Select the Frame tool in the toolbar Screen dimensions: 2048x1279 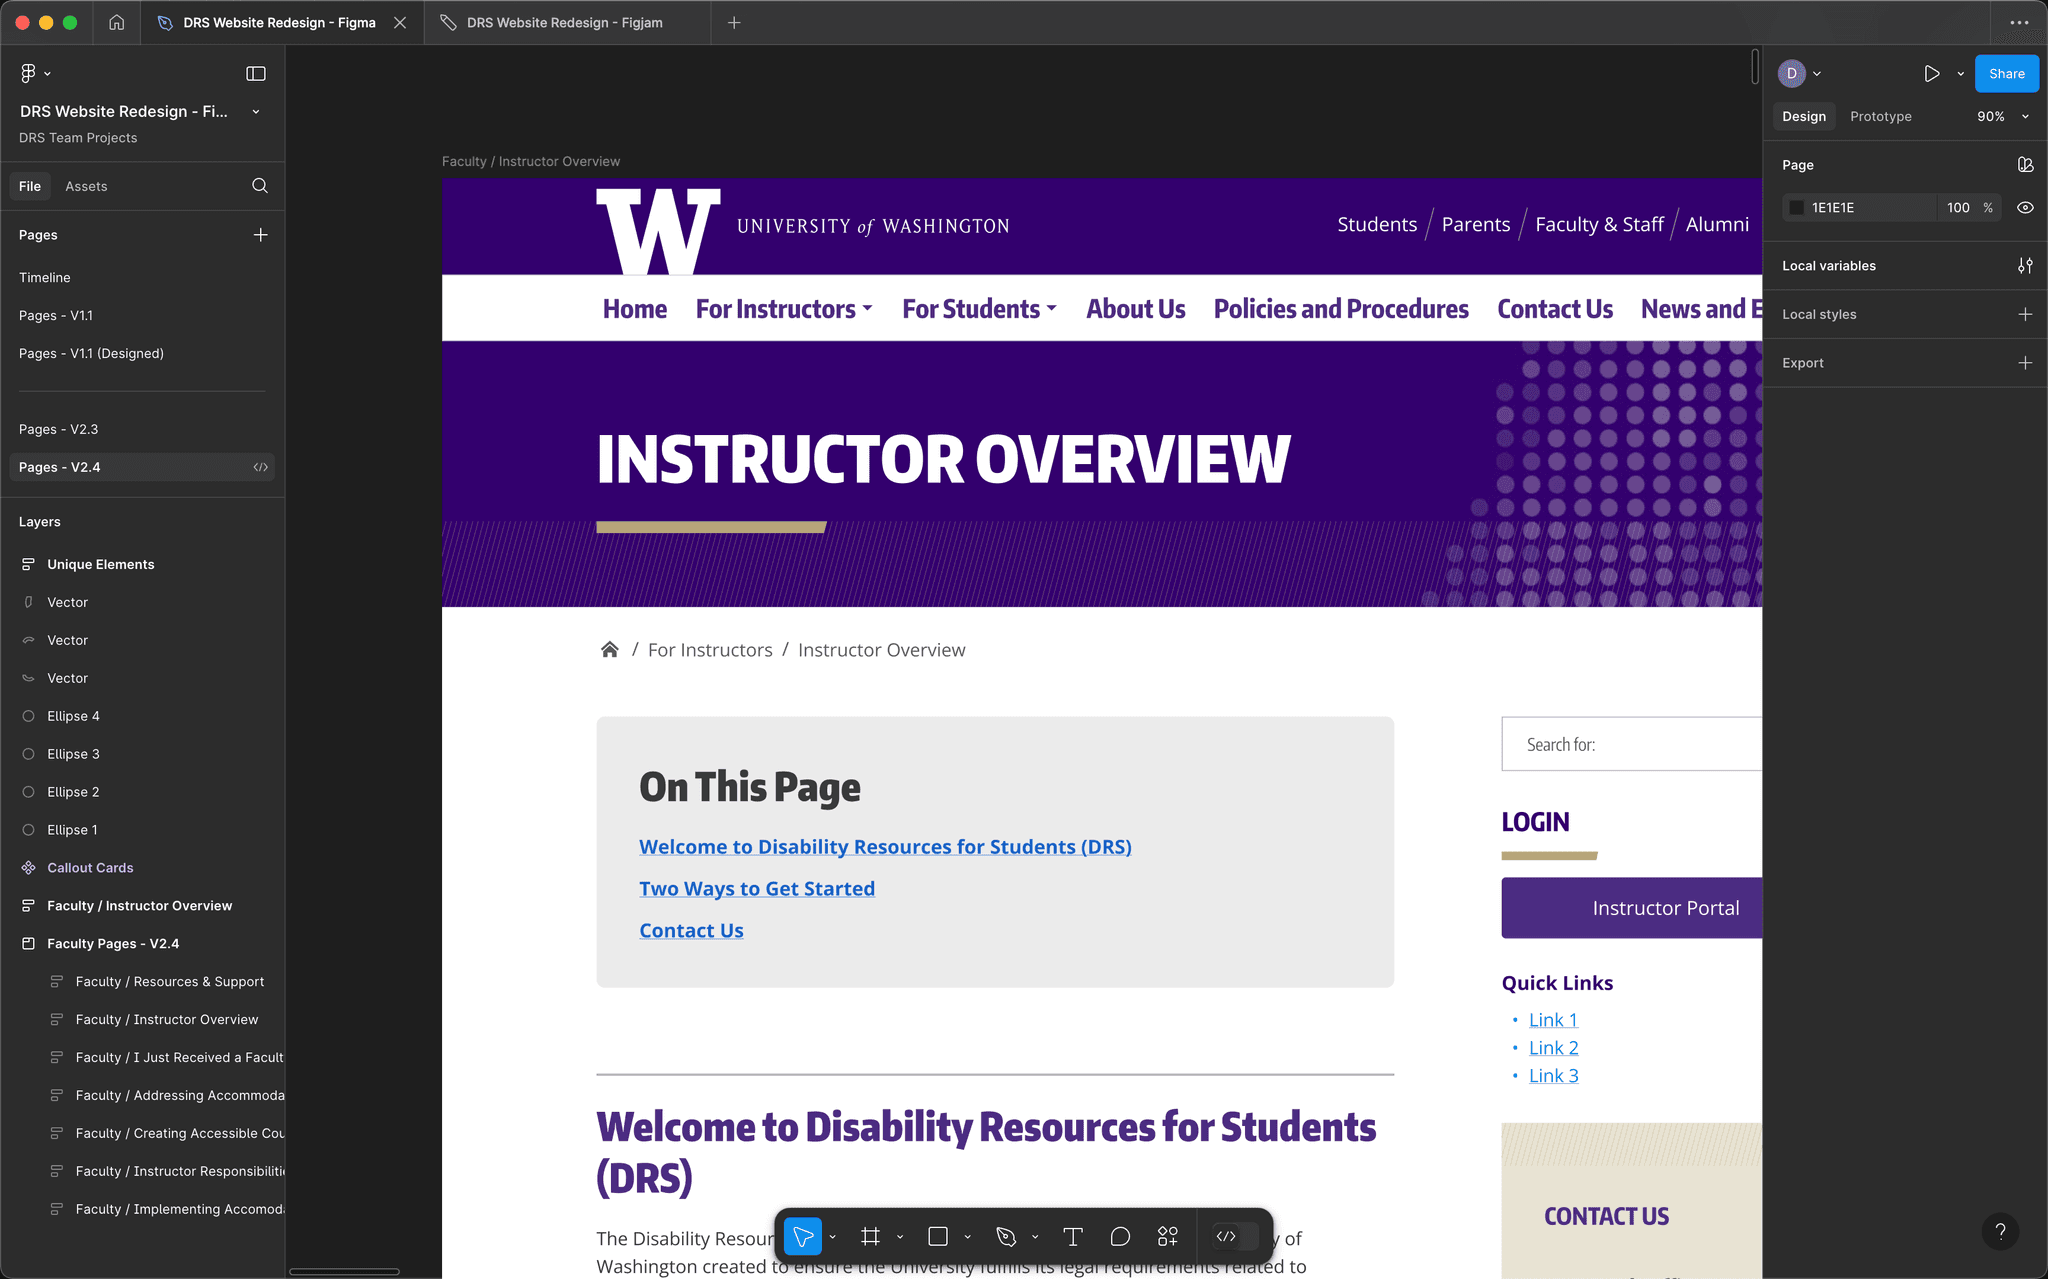click(869, 1236)
